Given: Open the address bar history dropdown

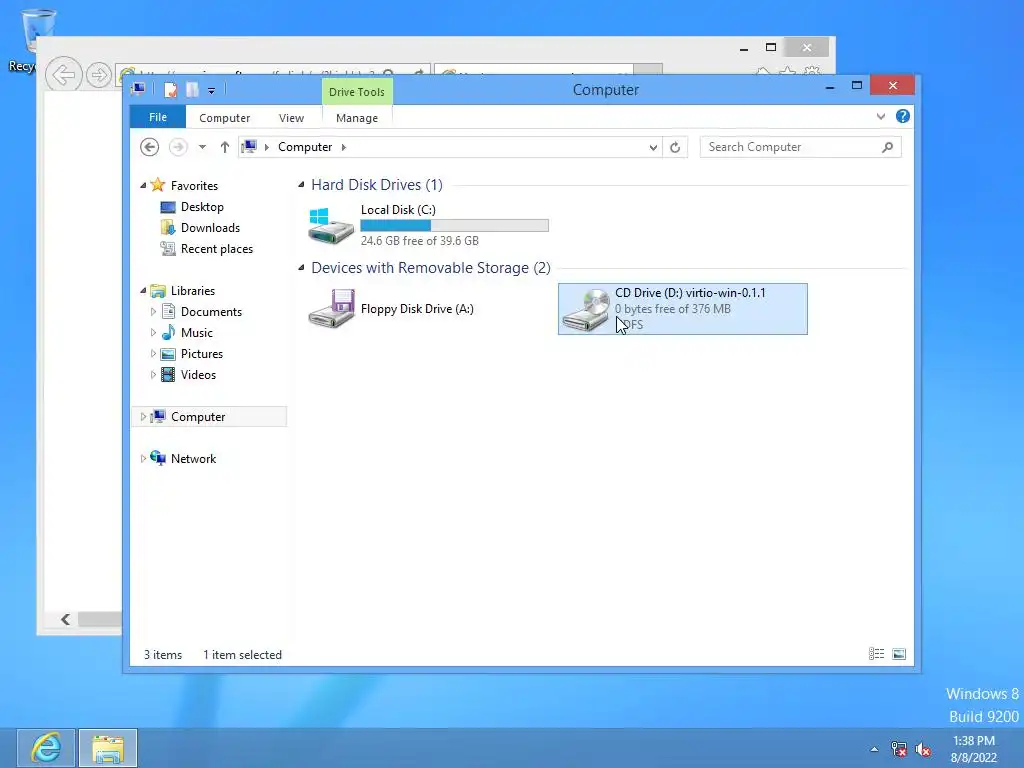Looking at the screenshot, I should point(652,147).
